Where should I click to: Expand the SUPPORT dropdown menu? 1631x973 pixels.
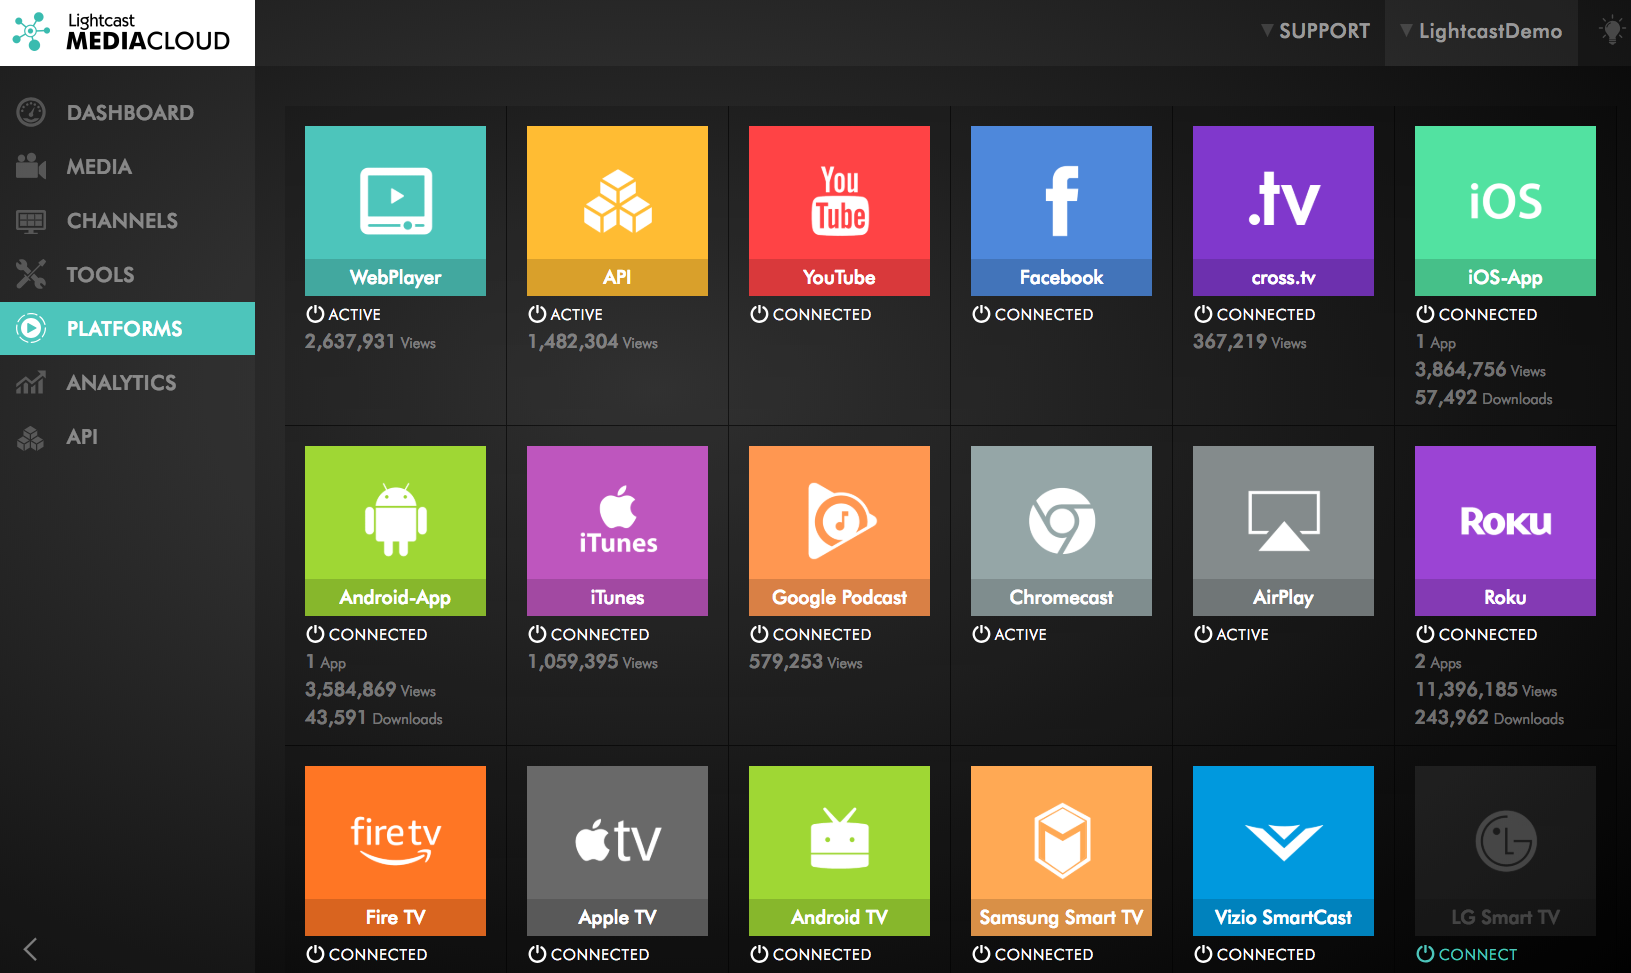coord(1315,31)
